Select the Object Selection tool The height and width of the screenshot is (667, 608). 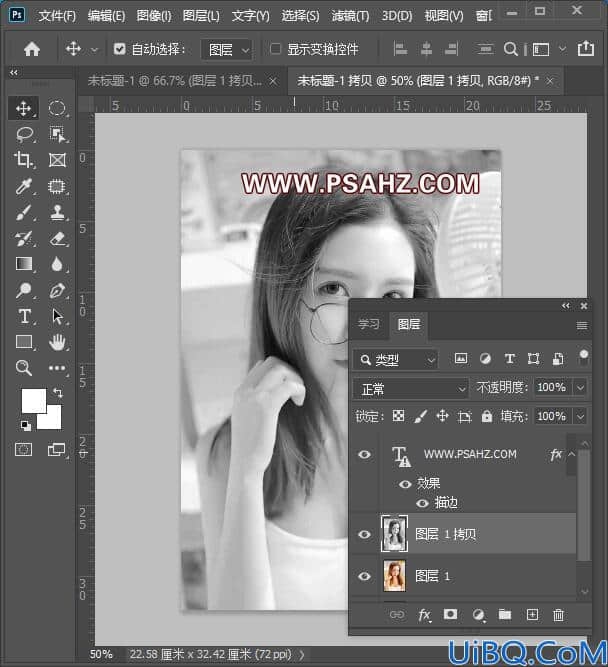coord(57,134)
